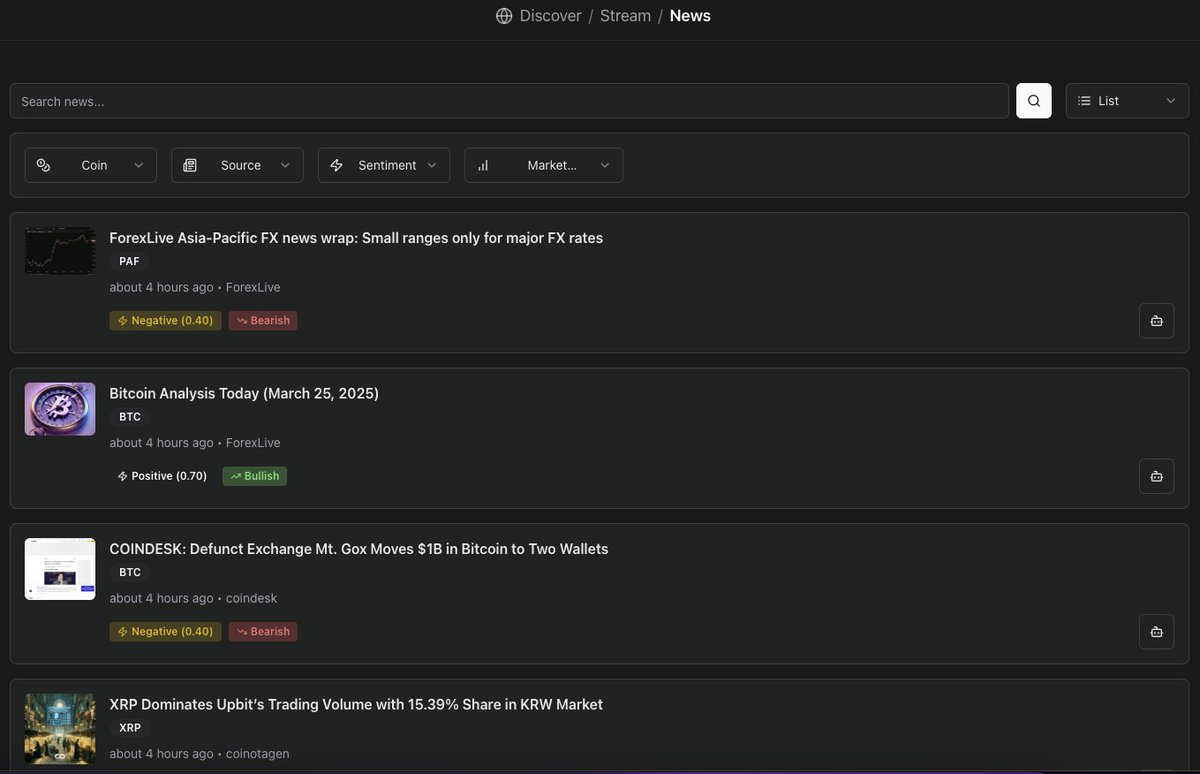Click the XRP coin tag
This screenshot has height=774, width=1200.
pyautogui.click(x=130, y=728)
